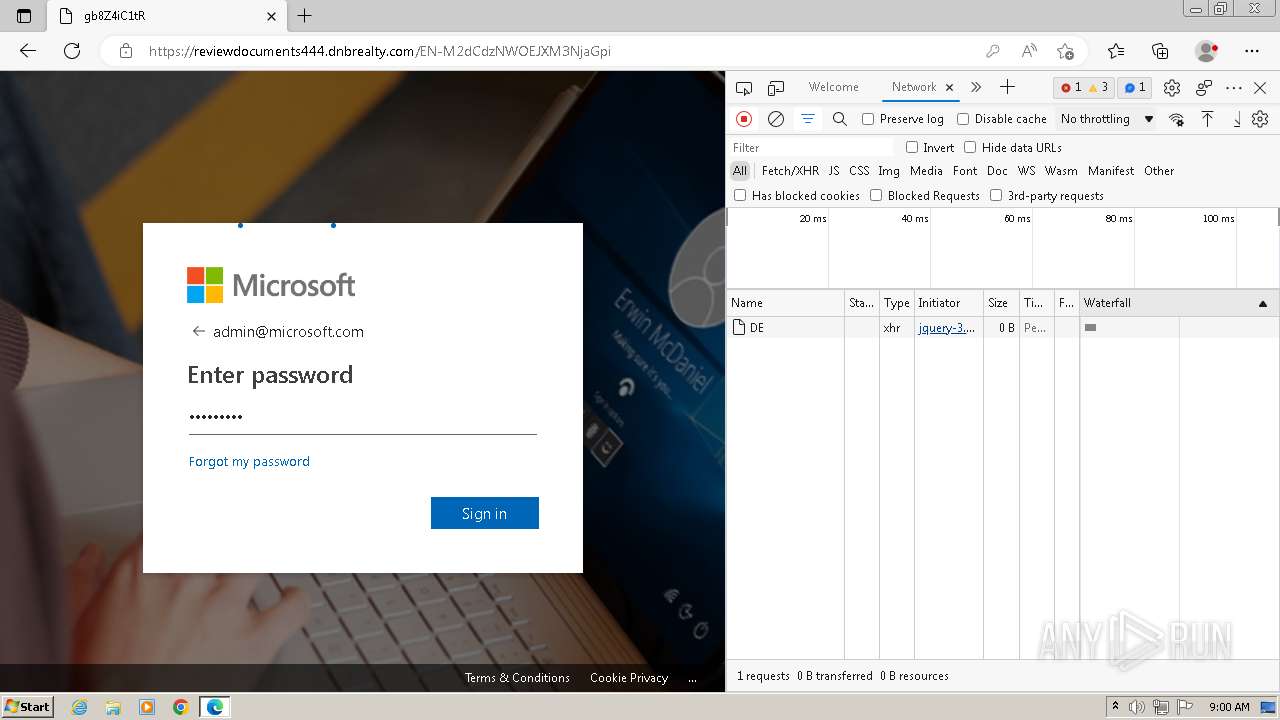Open the Forgot my password link

249,461
